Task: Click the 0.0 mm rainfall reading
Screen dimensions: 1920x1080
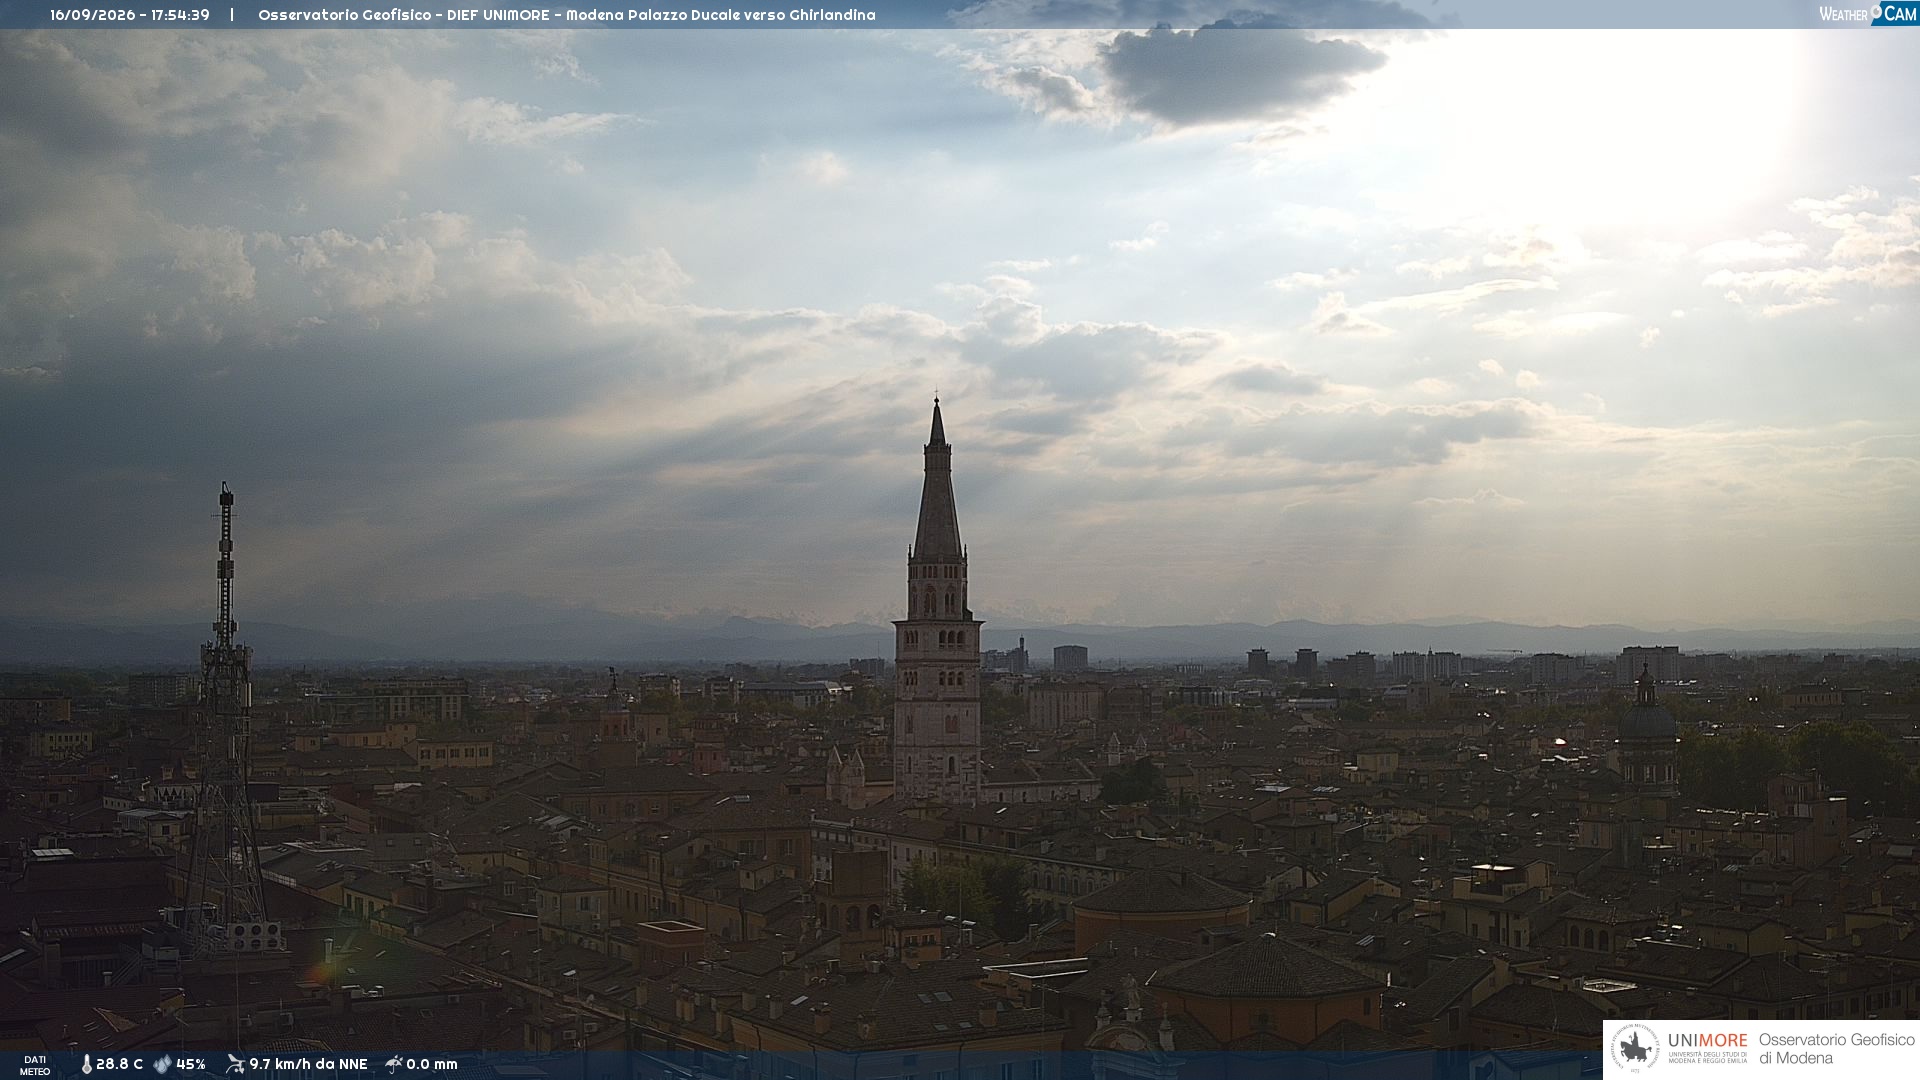Action: pos(432,1065)
